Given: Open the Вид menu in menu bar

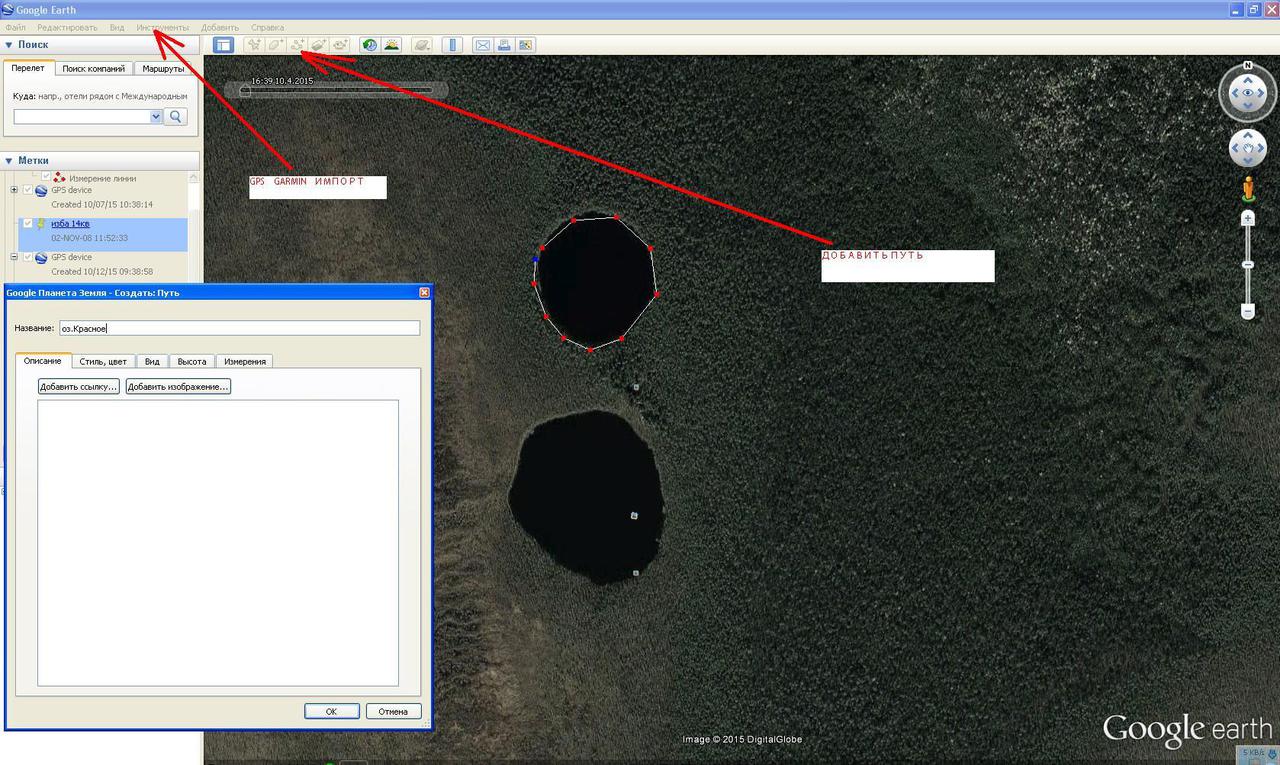Looking at the screenshot, I should [x=117, y=27].
